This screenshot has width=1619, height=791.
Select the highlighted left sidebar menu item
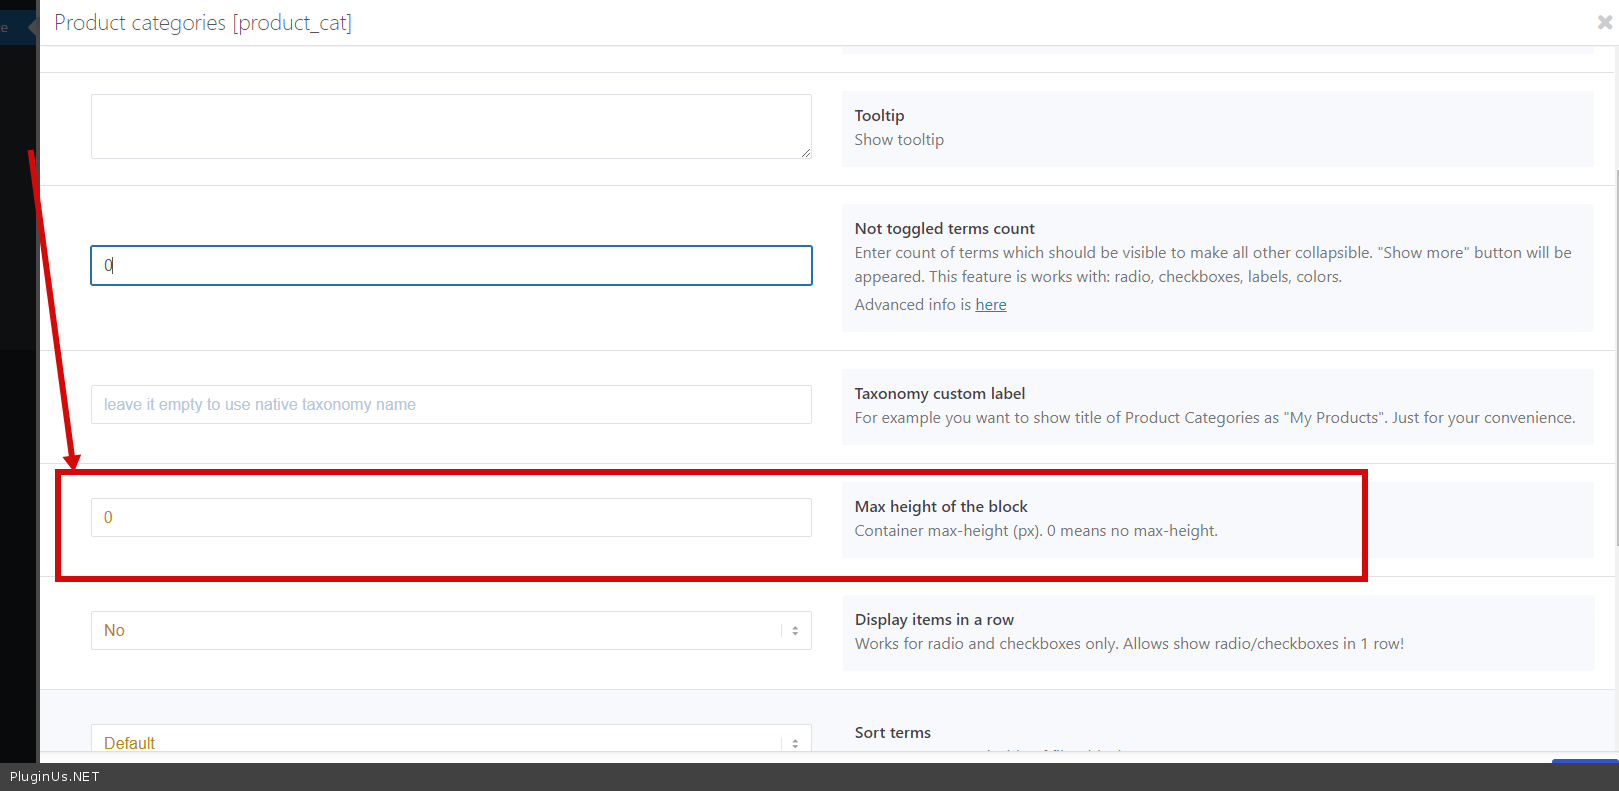click(16, 27)
